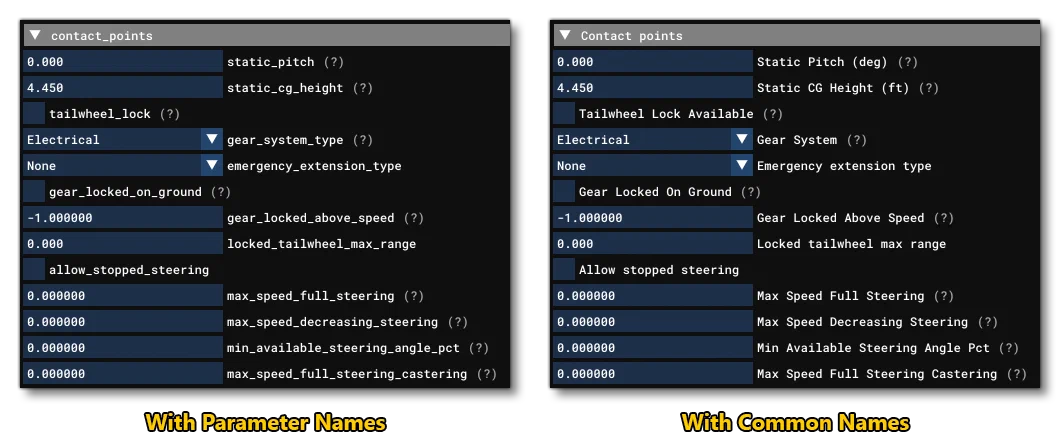The height and width of the screenshot is (448, 1060).
Task: Click the help (?) next to max_speed_decreasing_steering
Action: [x=458, y=322]
